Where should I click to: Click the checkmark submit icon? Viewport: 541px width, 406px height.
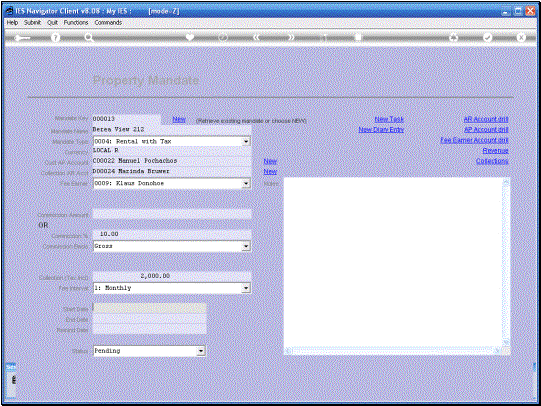pos(487,37)
